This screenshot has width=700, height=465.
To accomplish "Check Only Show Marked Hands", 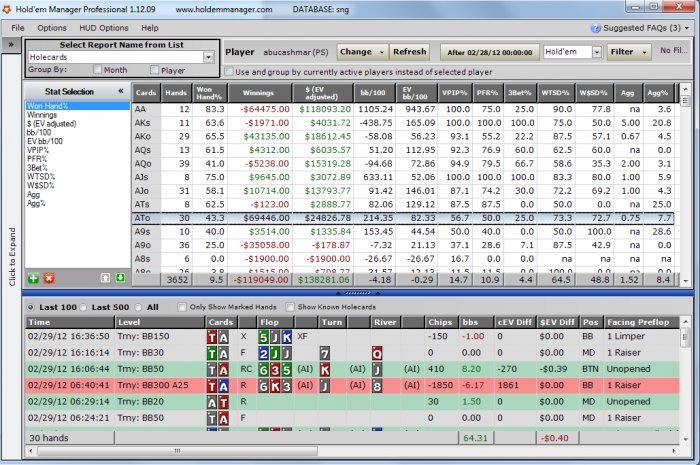I will [x=182, y=307].
